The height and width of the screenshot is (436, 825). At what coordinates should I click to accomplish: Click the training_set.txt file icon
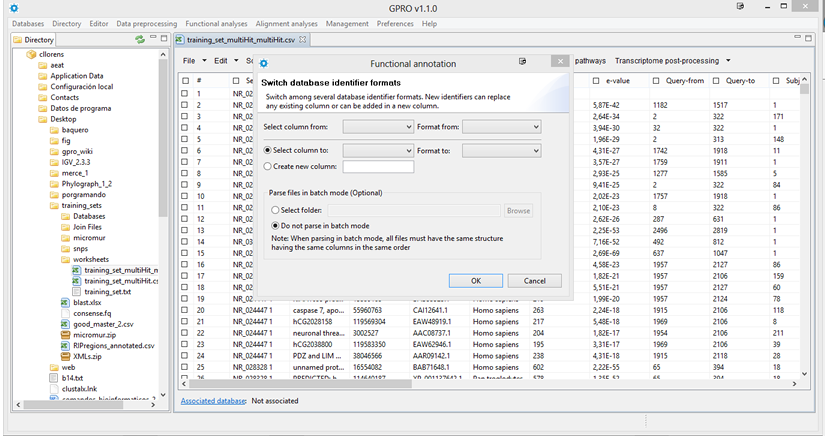tap(77, 291)
